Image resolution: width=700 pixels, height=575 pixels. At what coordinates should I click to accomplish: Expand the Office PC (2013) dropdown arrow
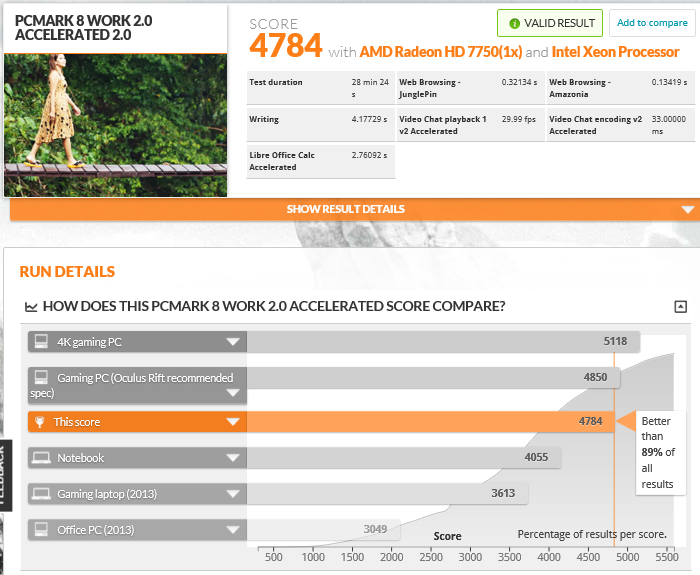(x=233, y=530)
